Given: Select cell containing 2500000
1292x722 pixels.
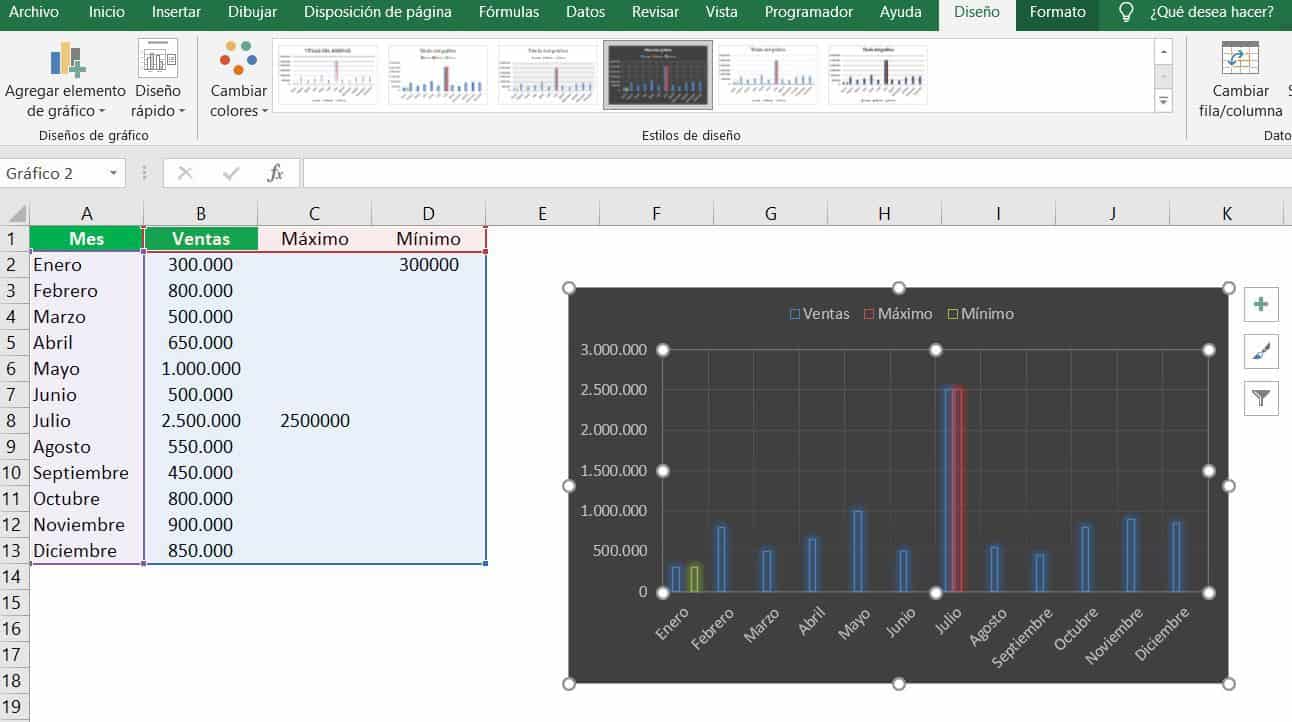Looking at the screenshot, I should pos(315,421).
